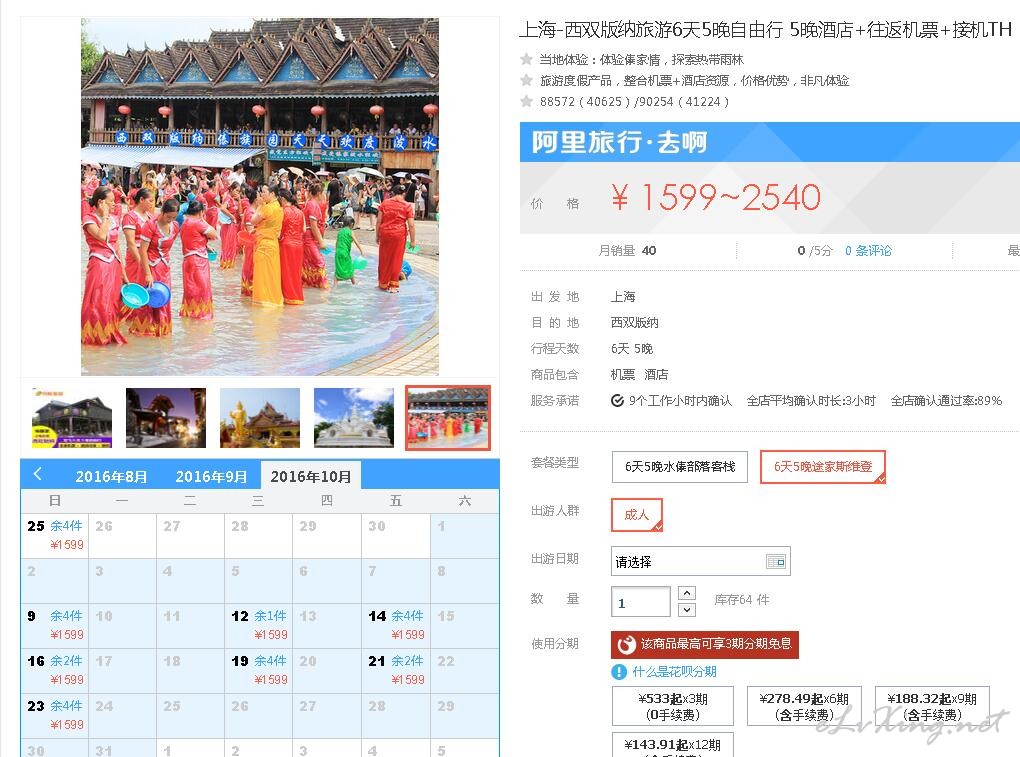Click the quantity input field
The image size is (1020, 757).
coord(641,602)
